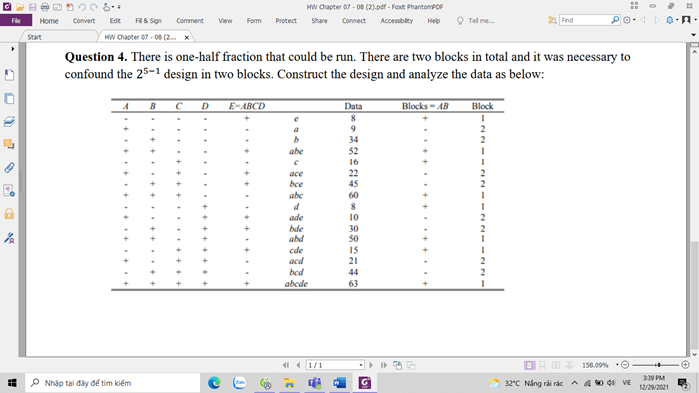This screenshot has width=699, height=393.
Task: Save the document with the diskette icon
Action: click(33, 7)
